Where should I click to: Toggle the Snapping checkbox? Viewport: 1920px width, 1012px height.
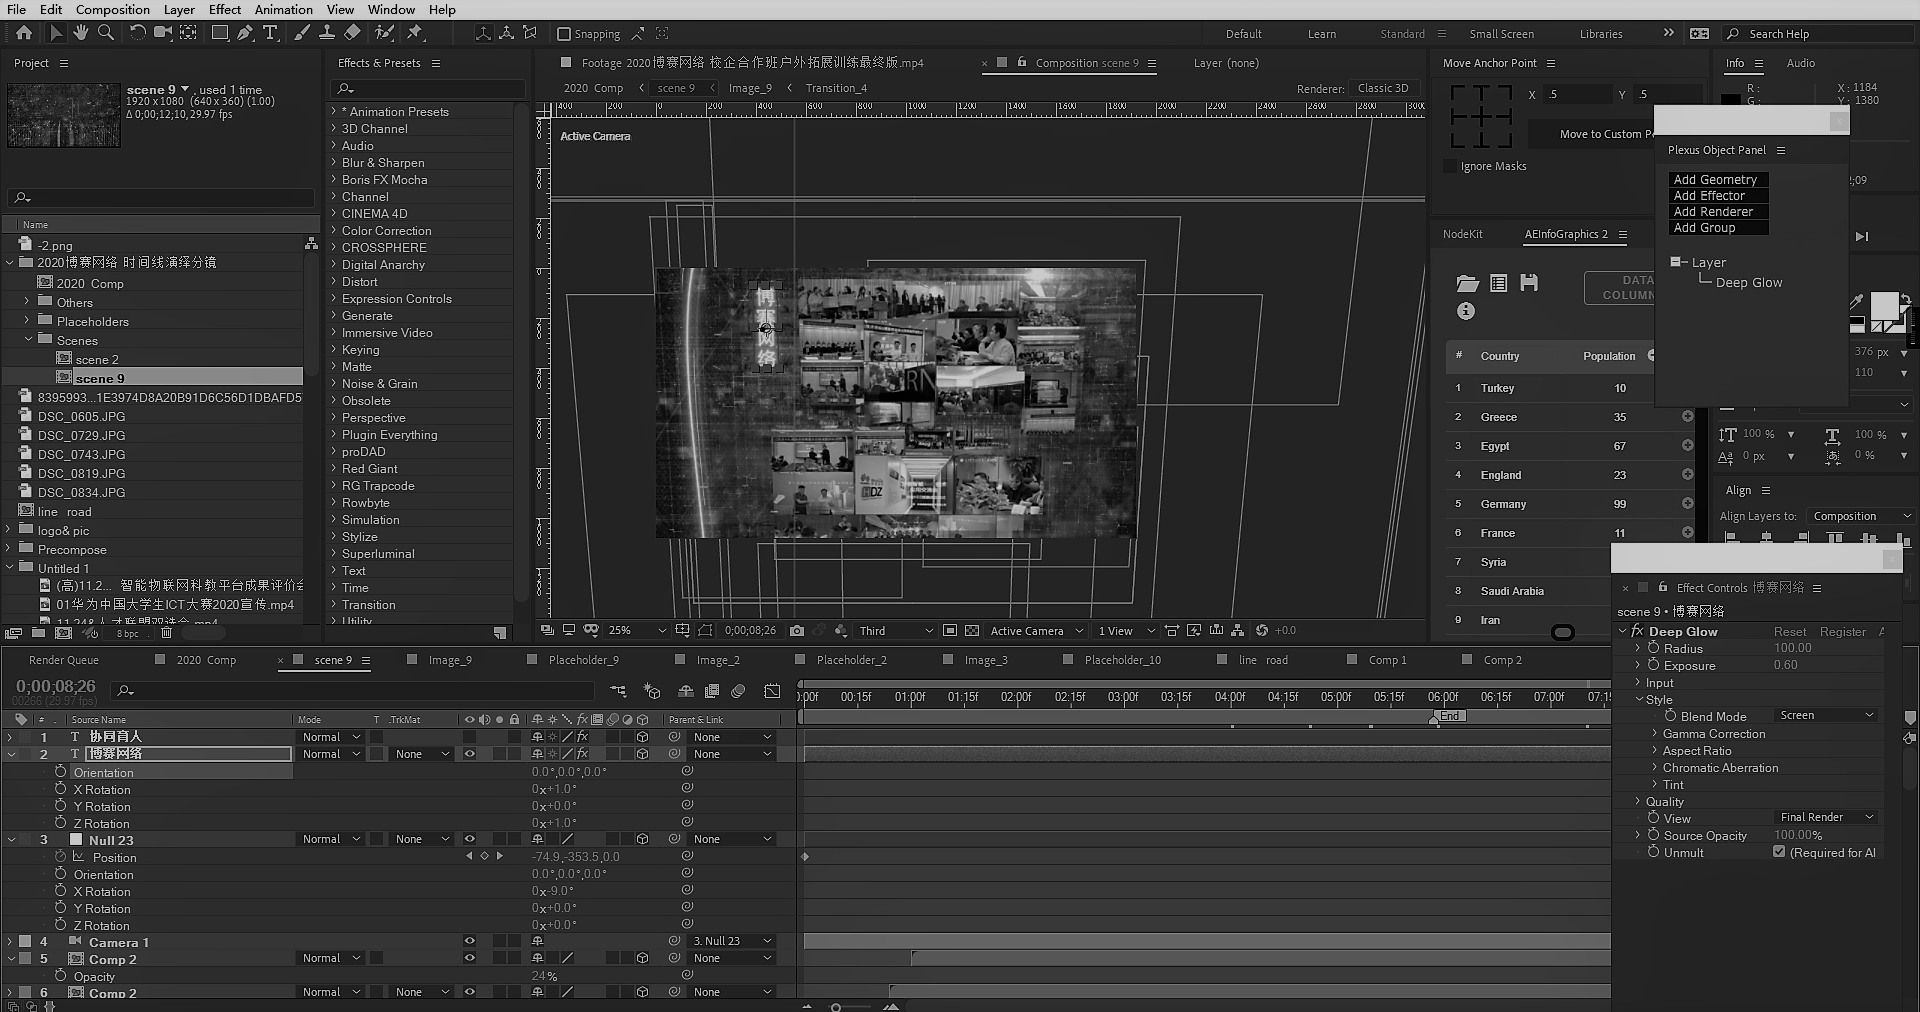tap(564, 34)
